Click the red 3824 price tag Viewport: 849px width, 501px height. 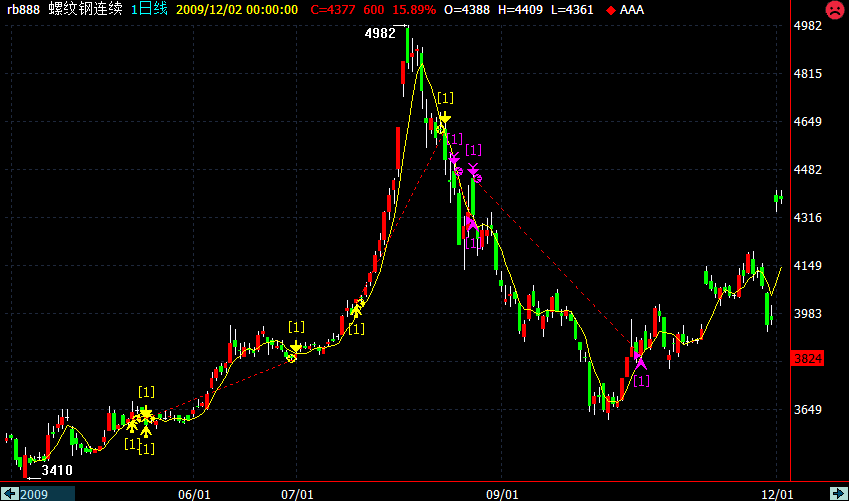pos(806,358)
